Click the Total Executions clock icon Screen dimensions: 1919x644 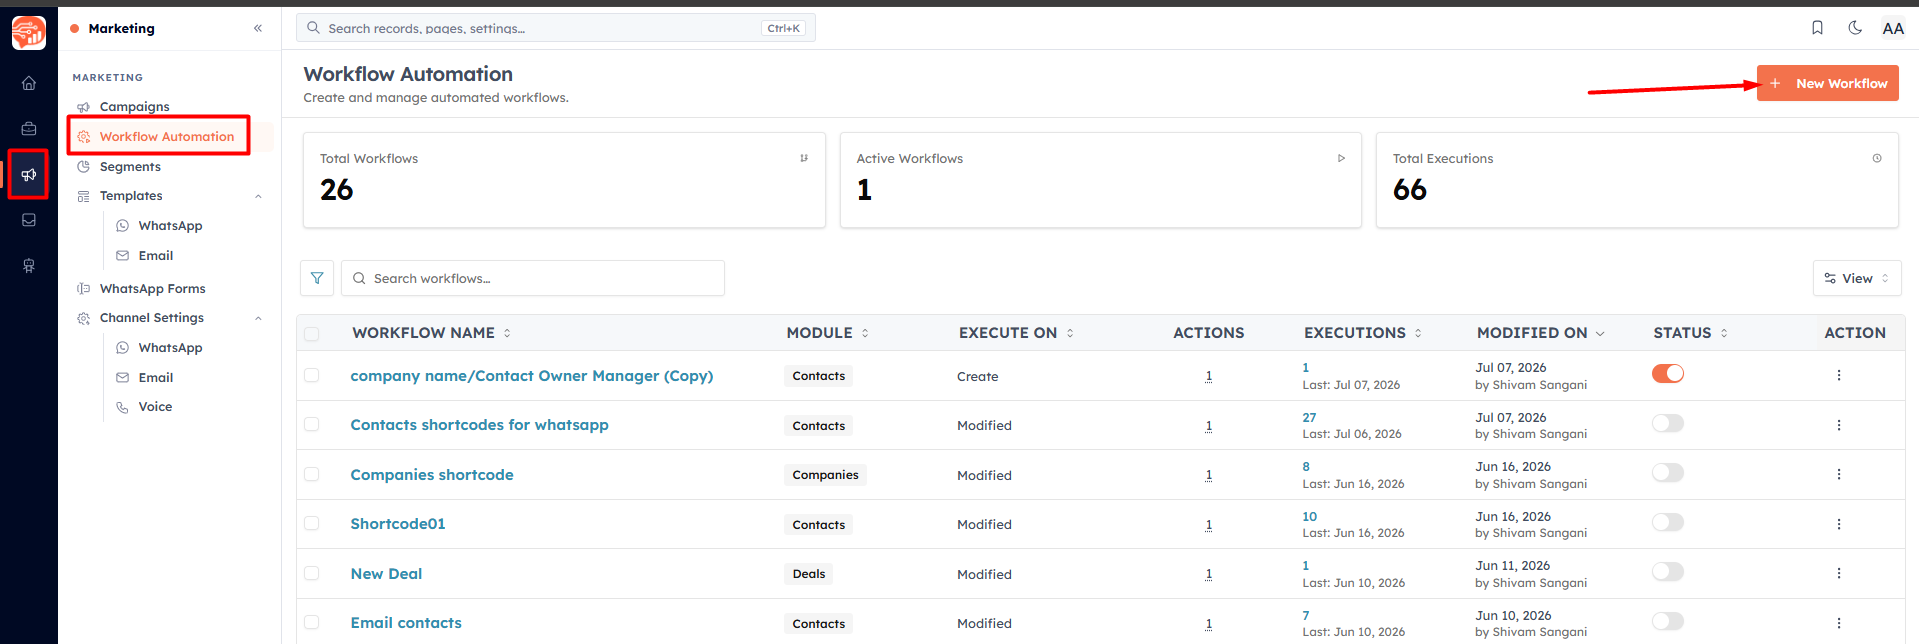coord(1877,158)
